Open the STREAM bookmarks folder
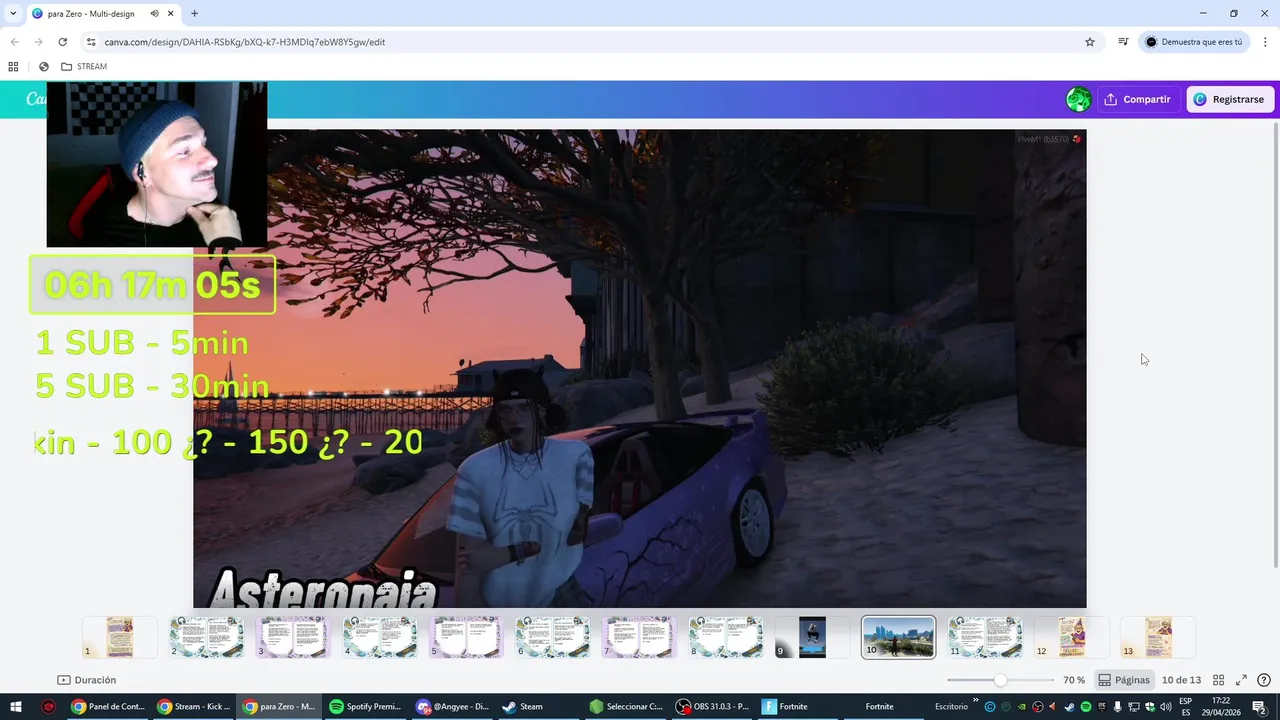Image resolution: width=1280 pixels, height=720 pixels. click(84, 67)
